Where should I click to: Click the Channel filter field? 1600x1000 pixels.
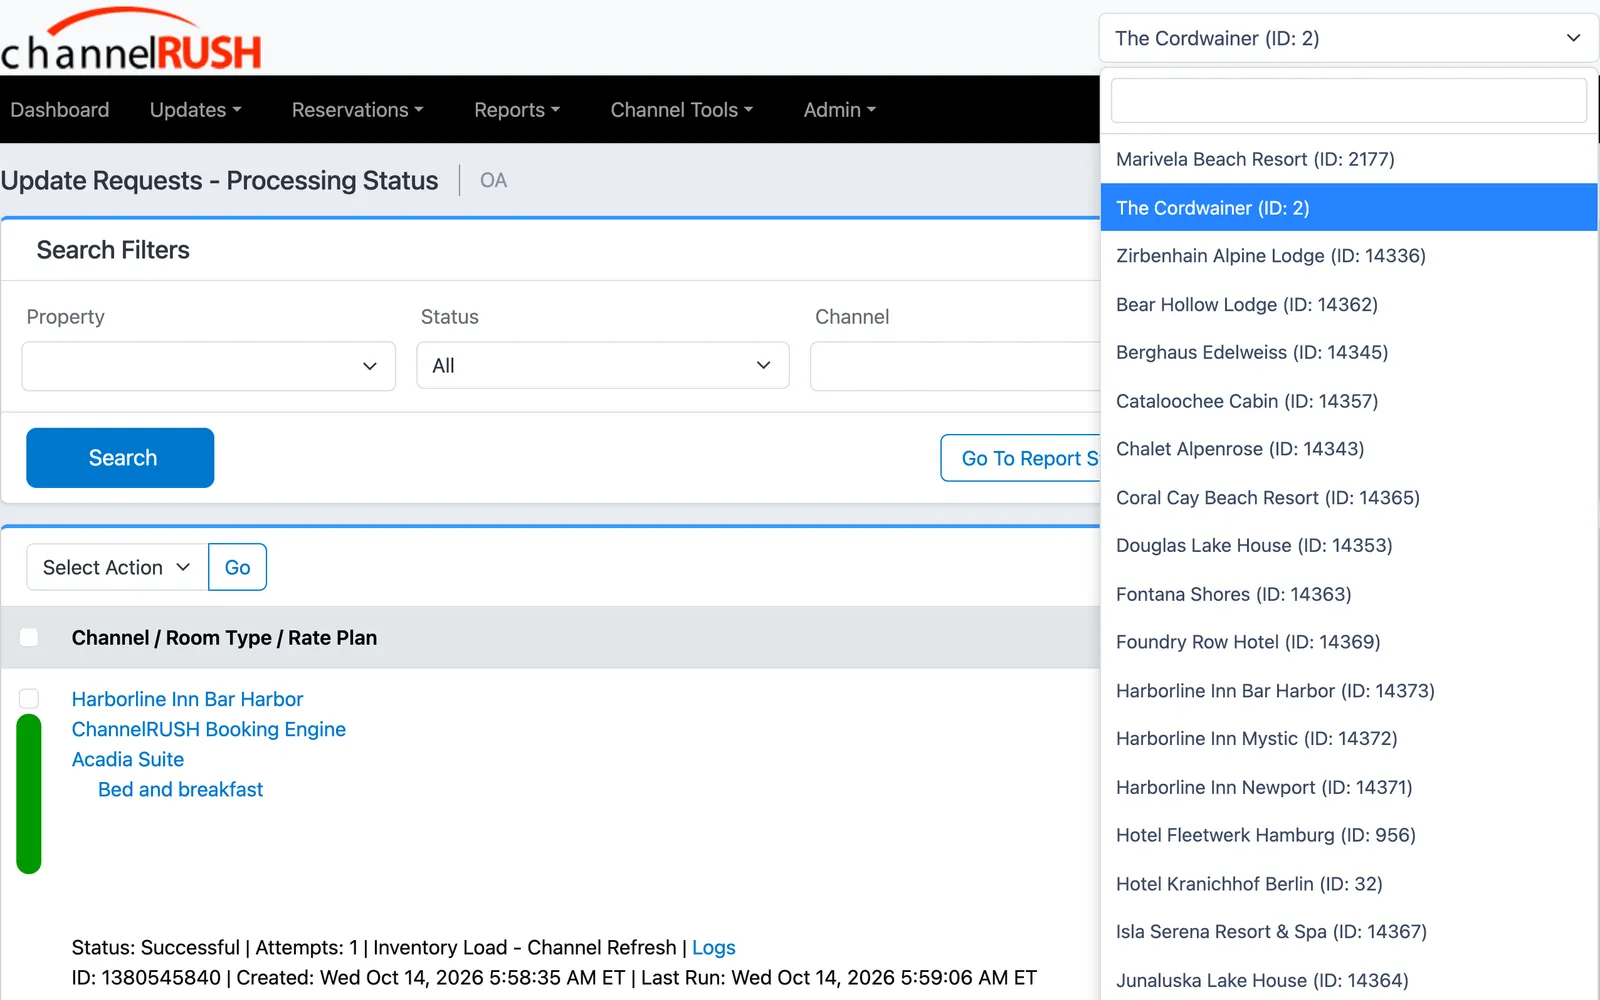coord(955,366)
